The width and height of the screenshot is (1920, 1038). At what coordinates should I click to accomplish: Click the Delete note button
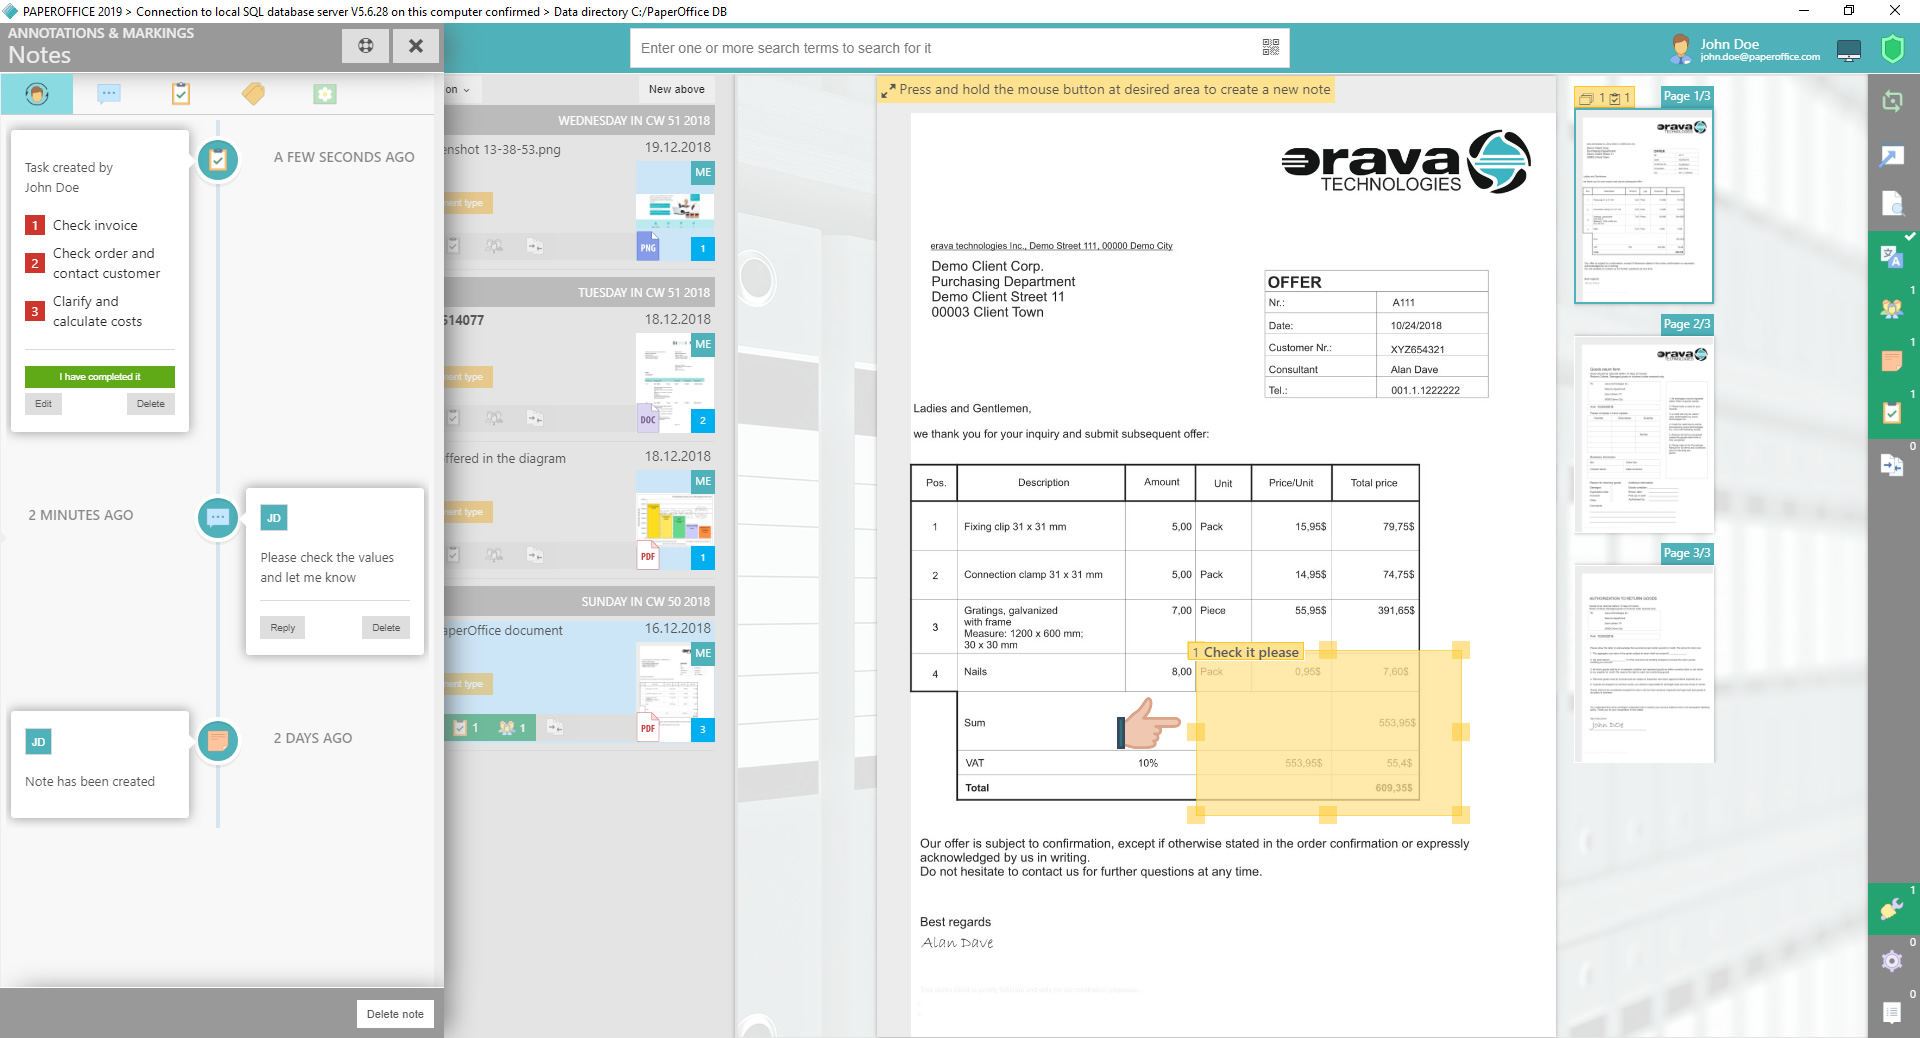click(395, 1014)
